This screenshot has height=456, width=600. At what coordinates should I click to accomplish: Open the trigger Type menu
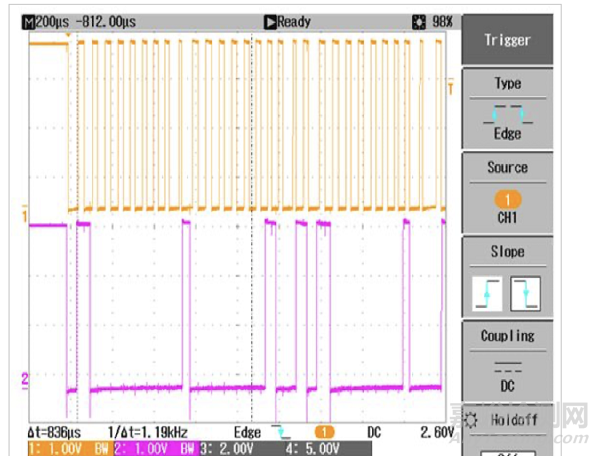click(x=507, y=84)
